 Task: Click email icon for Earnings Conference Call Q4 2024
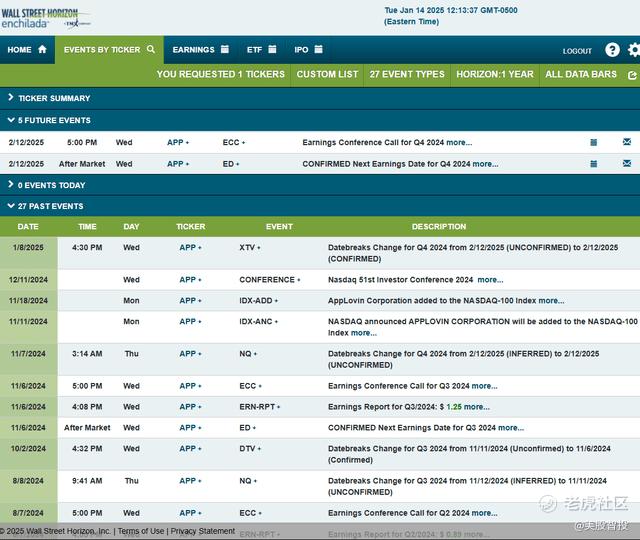pos(627,142)
